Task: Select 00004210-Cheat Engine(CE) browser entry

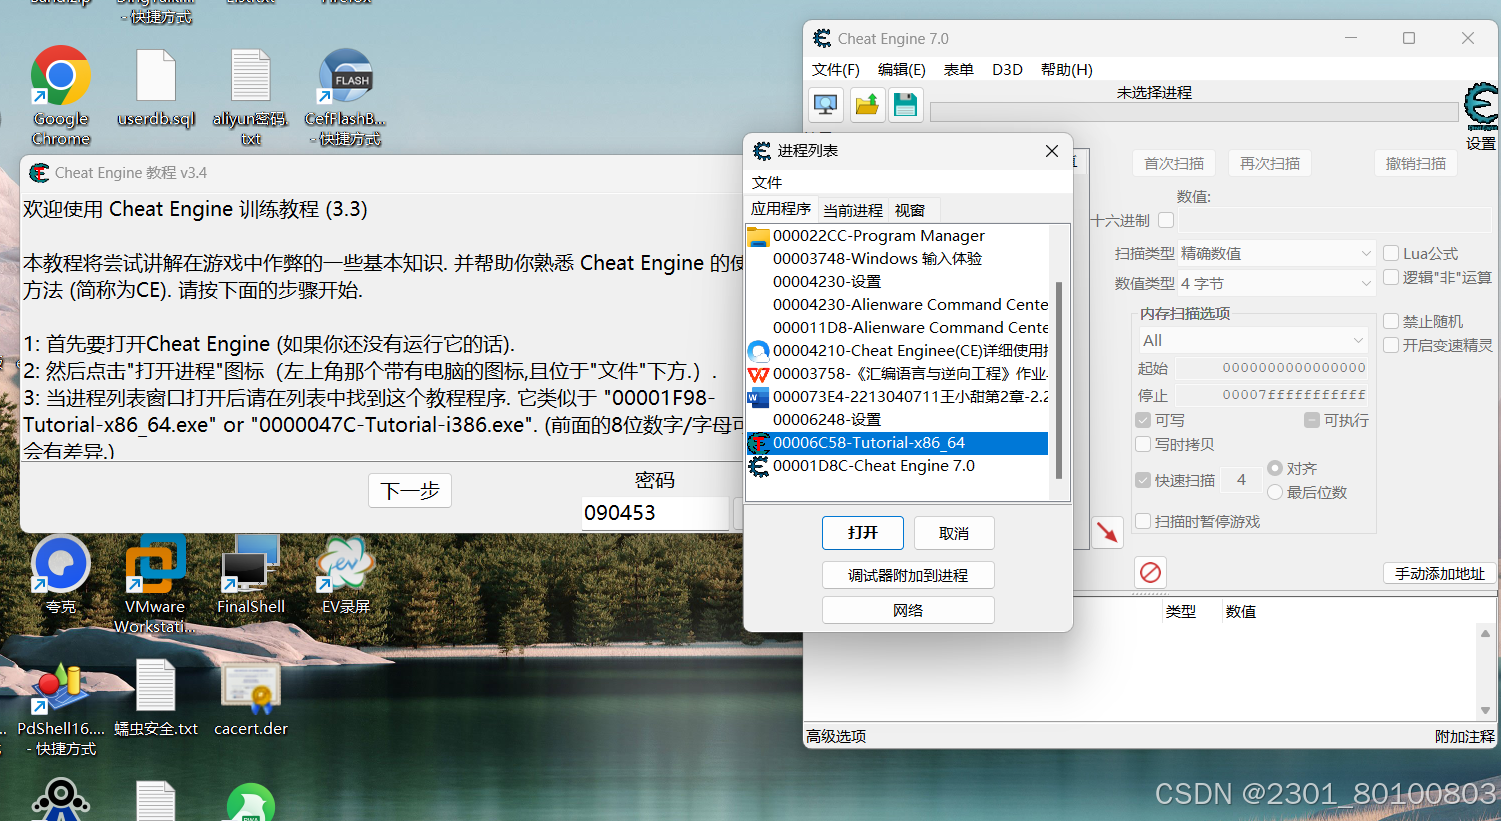Action: [897, 351]
